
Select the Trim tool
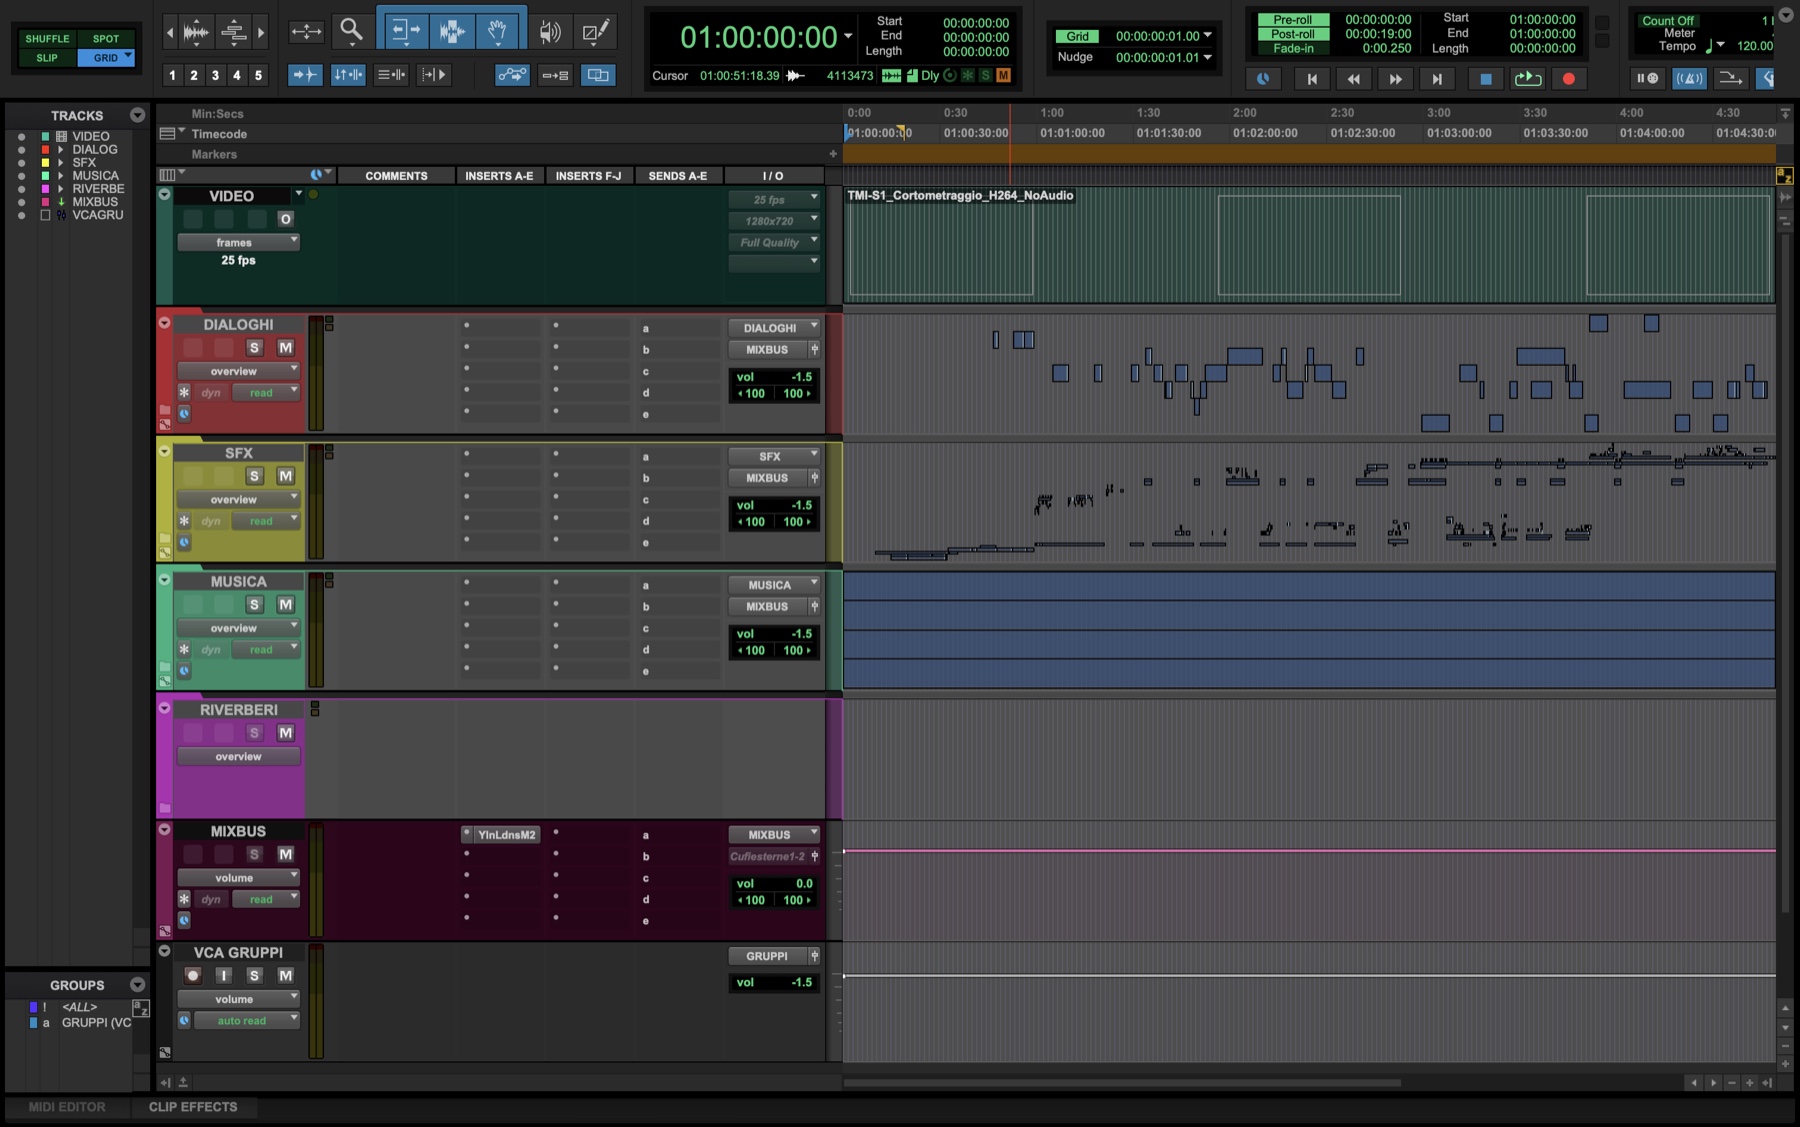[x=405, y=31]
